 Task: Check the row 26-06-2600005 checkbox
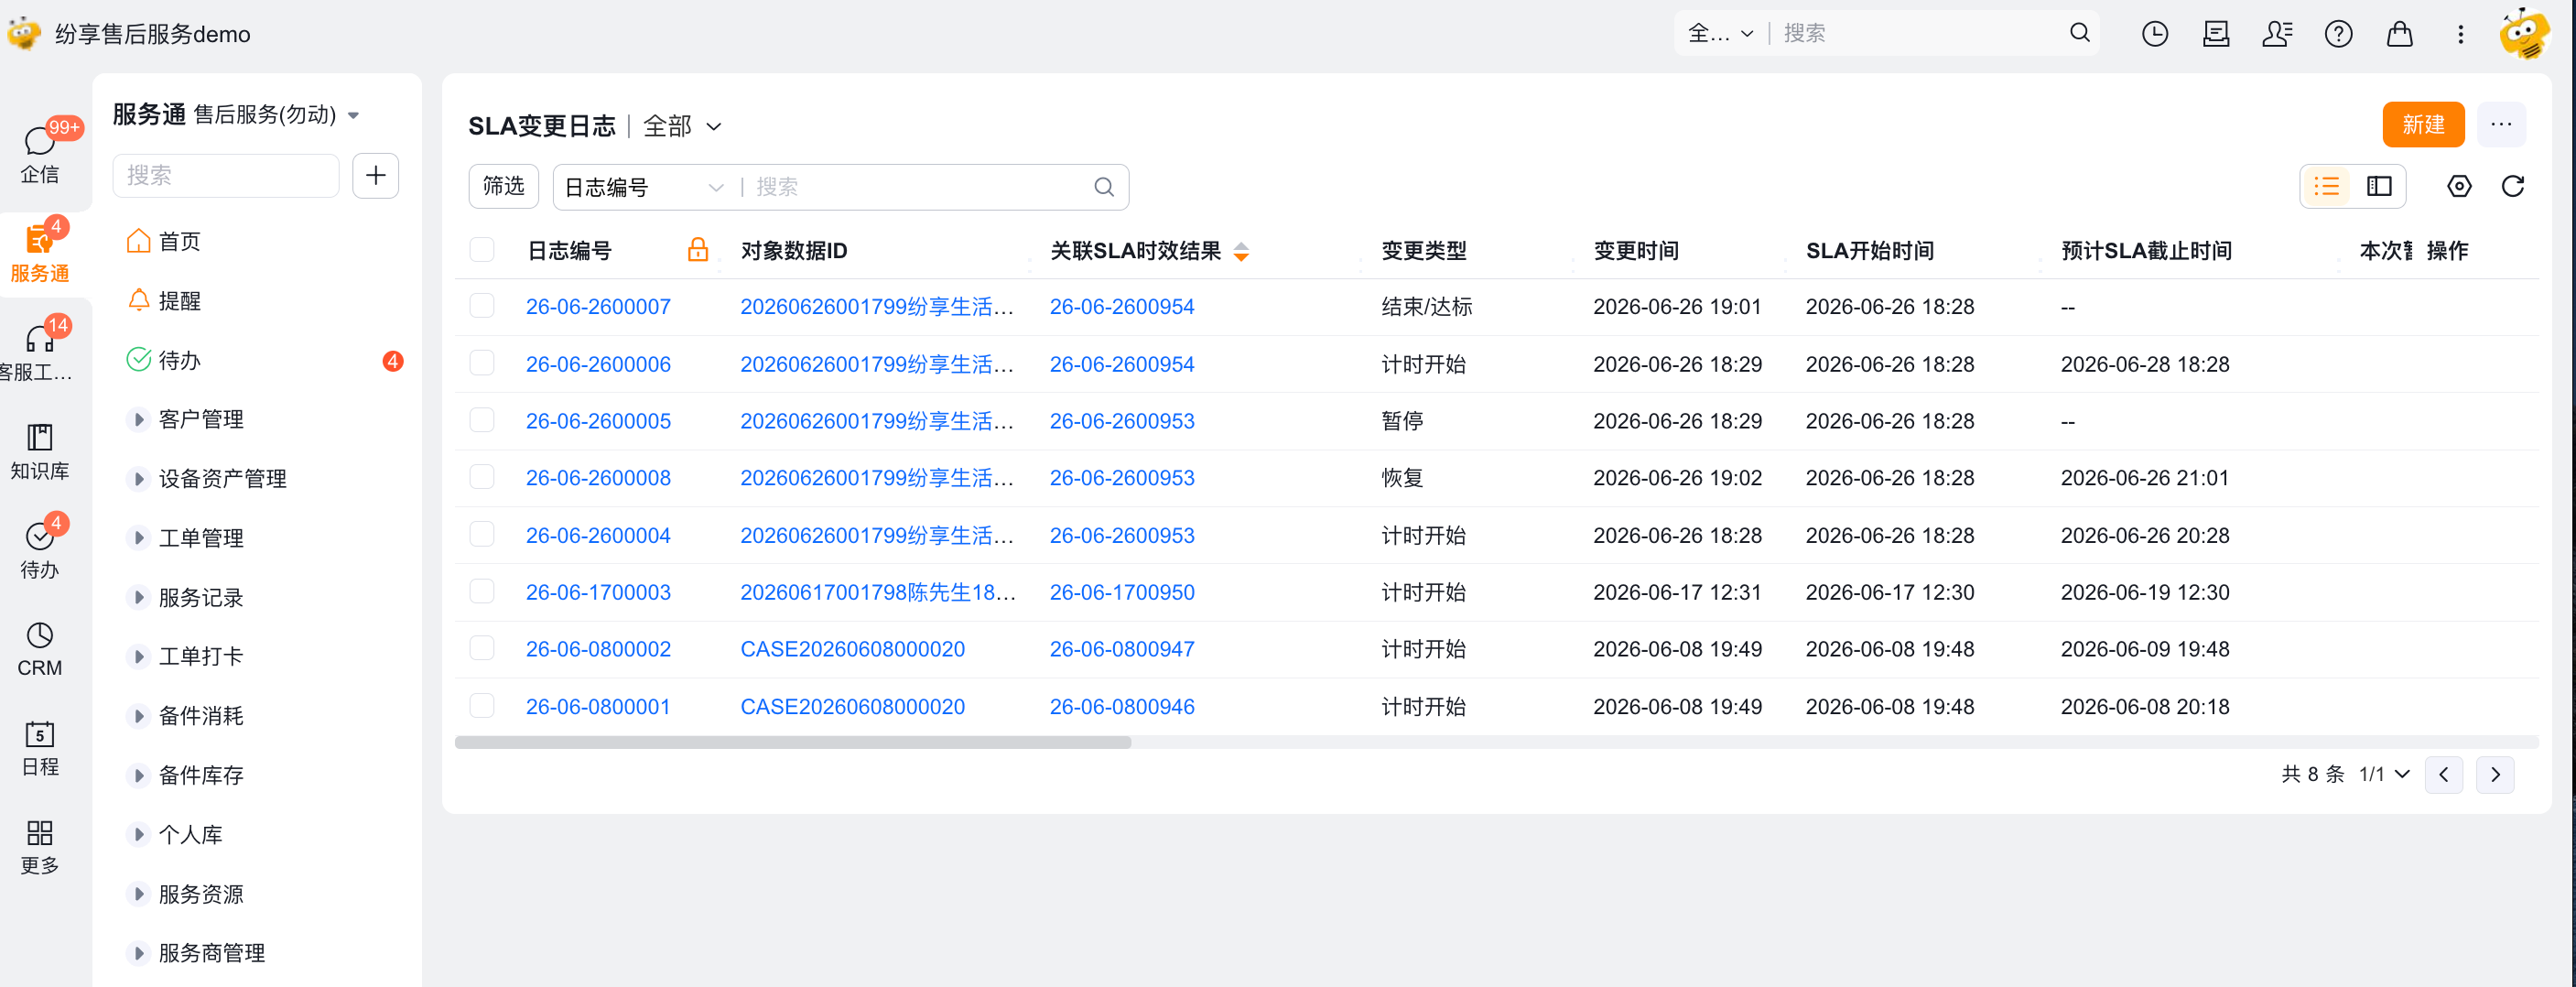point(482,420)
